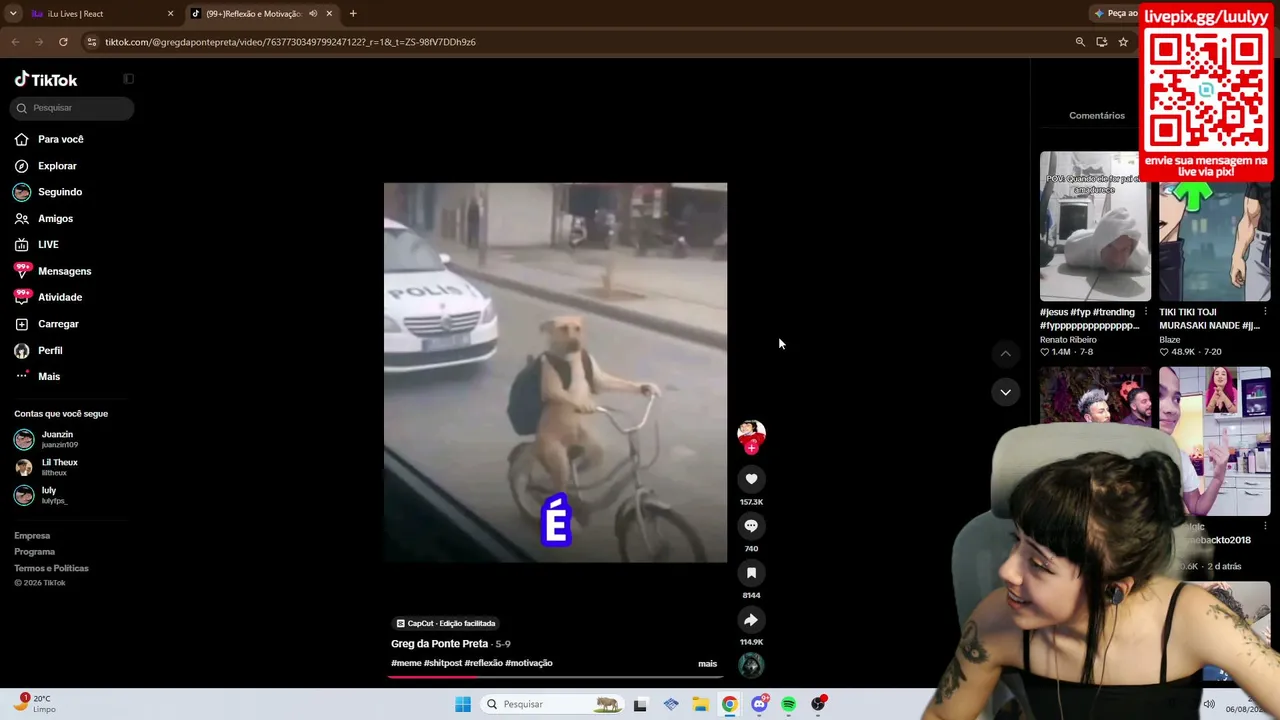Go to next video with down arrow
Viewport: 1280px width, 720px height.
click(x=1006, y=392)
